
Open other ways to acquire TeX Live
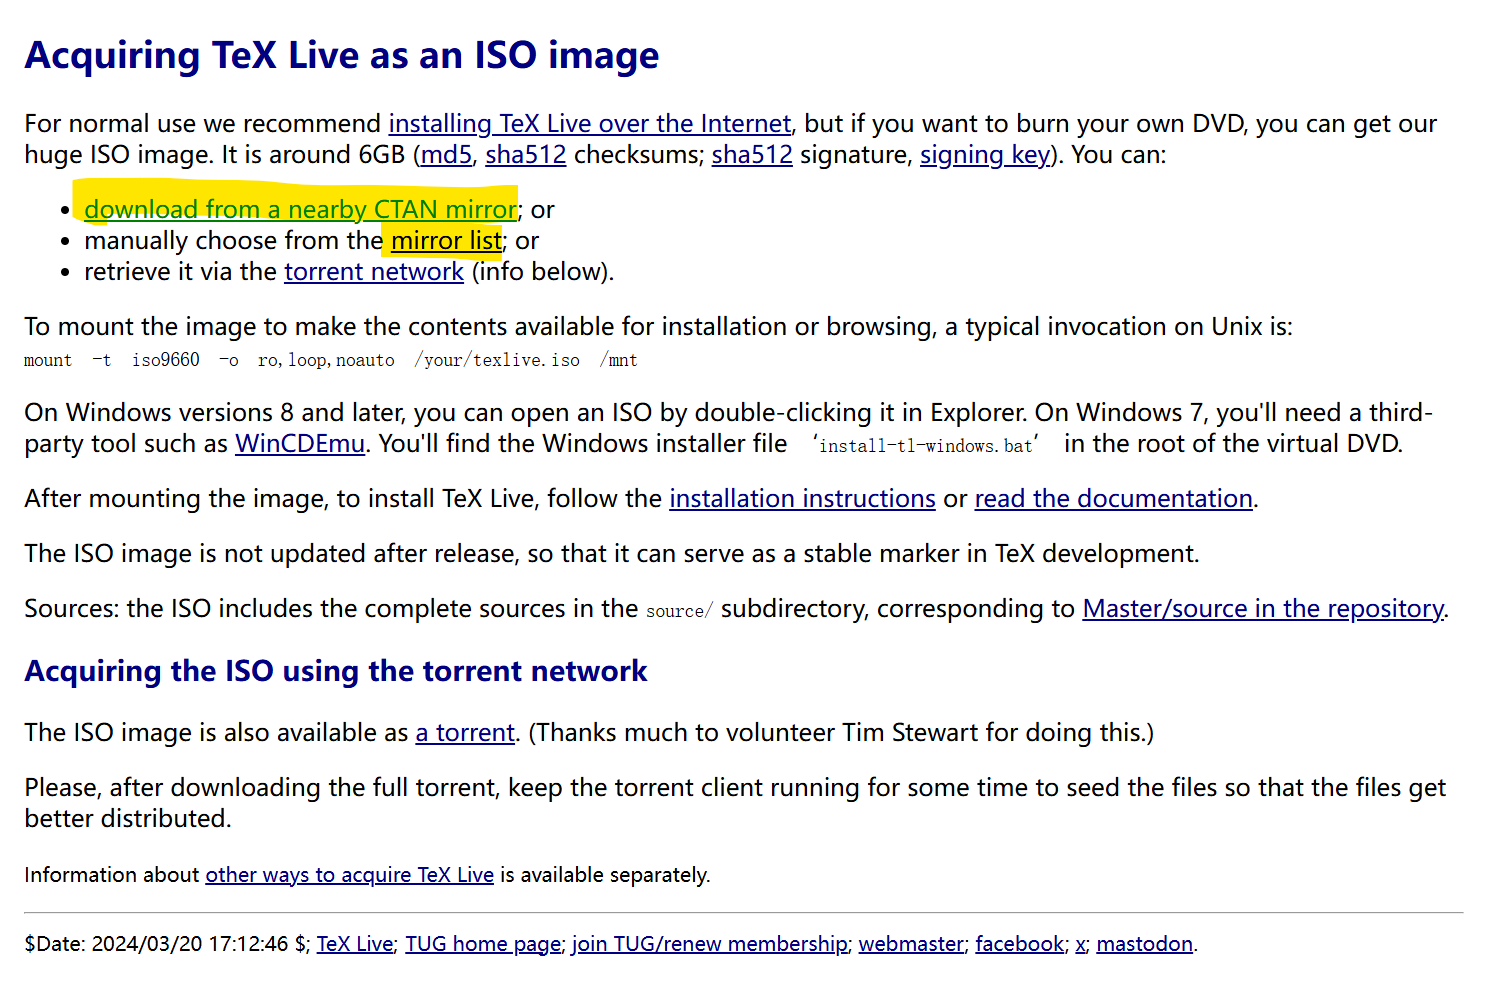pyautogui.click(x=349, y=875)
